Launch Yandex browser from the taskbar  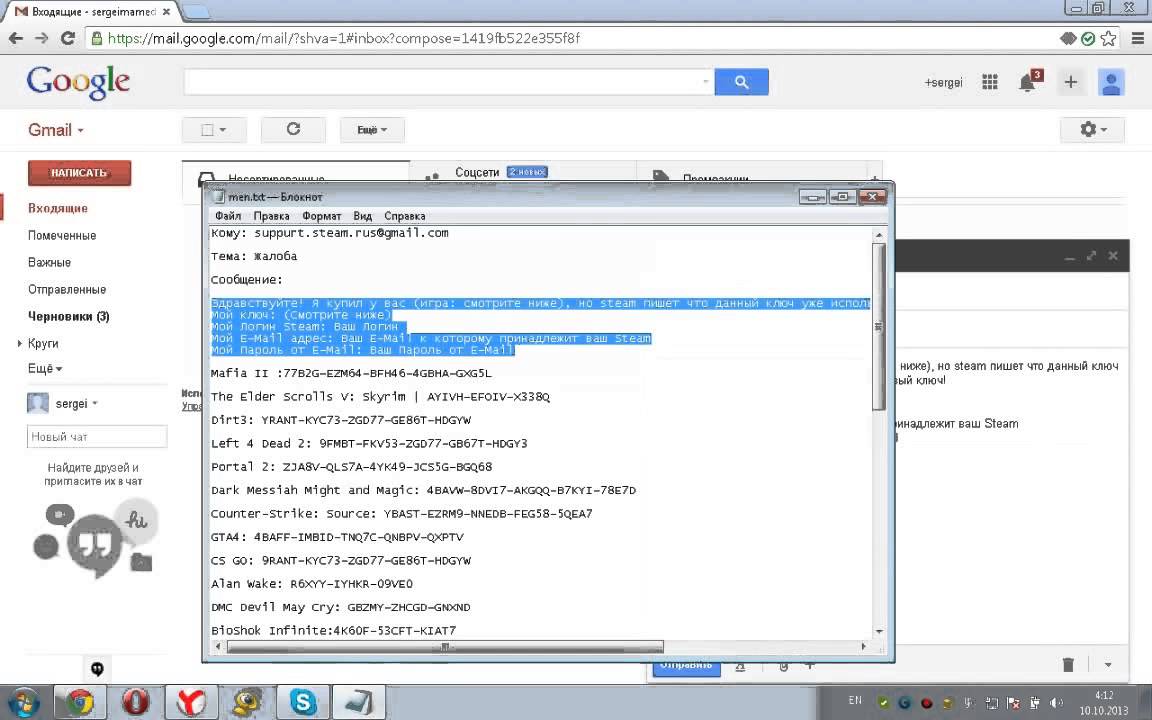tap(191, 702)
